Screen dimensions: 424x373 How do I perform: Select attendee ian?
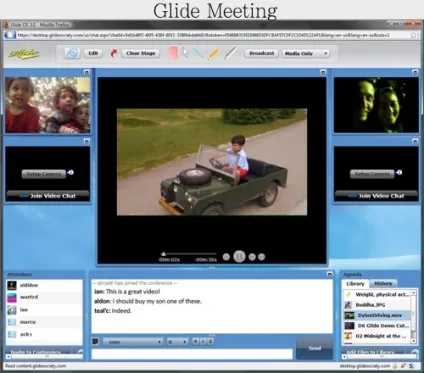(x=44, y=310)
